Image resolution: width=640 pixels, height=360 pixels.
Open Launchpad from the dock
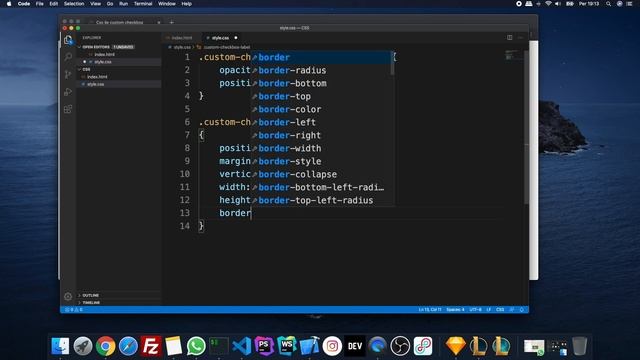[x=83, y=346]
